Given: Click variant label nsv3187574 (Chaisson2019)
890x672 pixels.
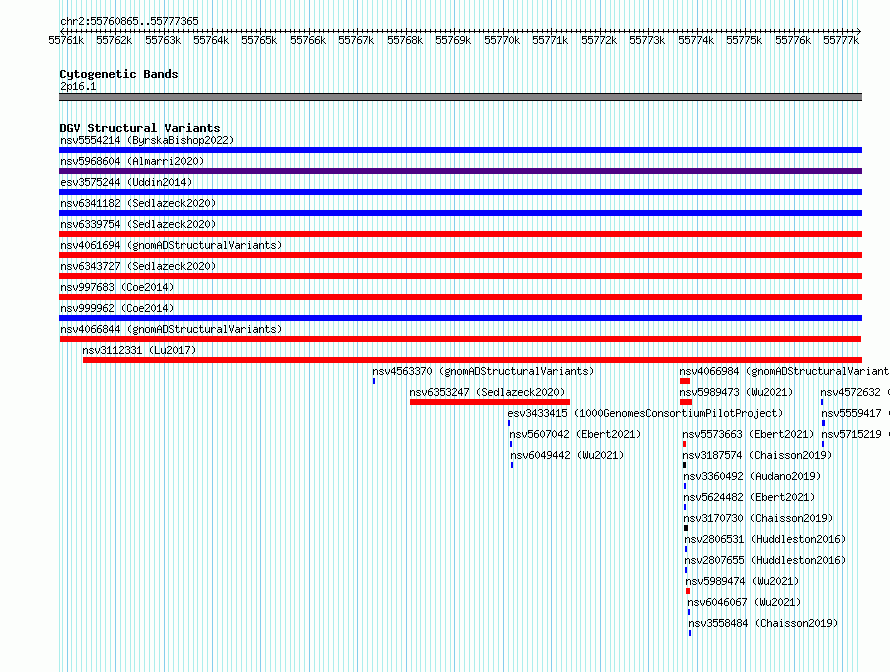Looking at the screenshot, I should (x=757, y=455).
